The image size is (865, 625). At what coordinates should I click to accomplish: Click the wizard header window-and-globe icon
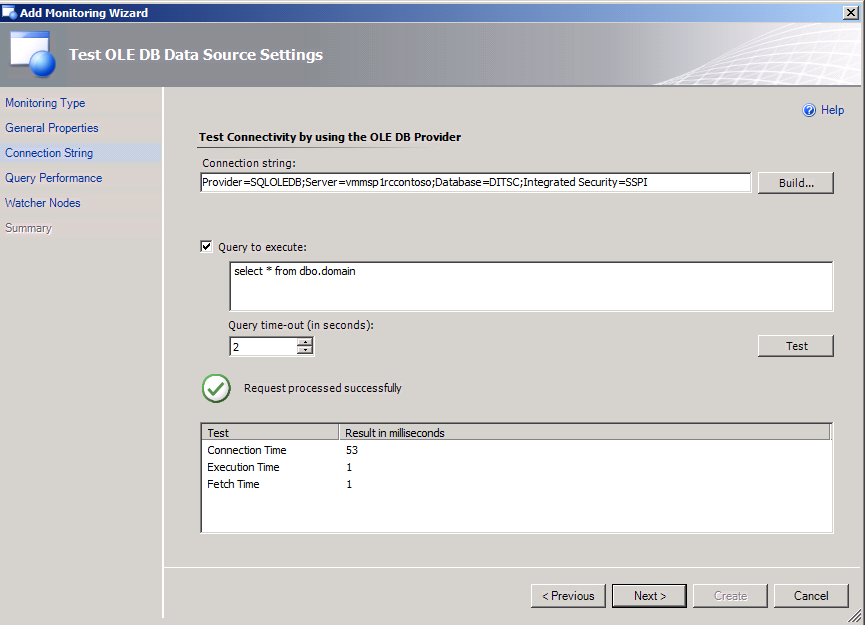pyautogui.click(x=33, y=54)
